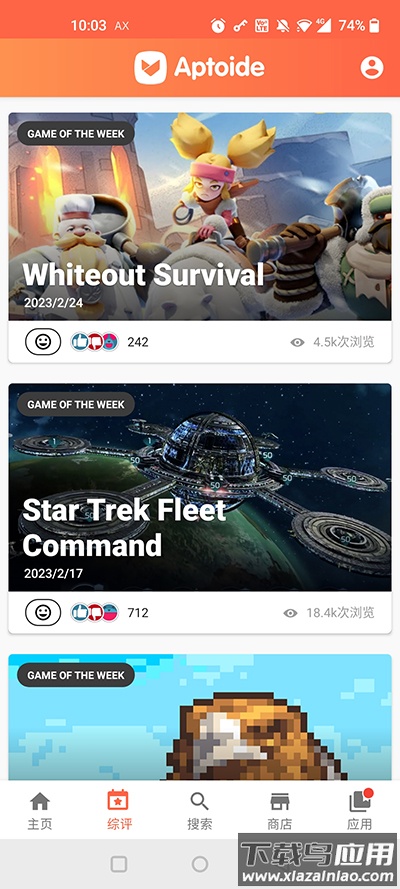Tap the Aptoide logo in header

point(199,67)
